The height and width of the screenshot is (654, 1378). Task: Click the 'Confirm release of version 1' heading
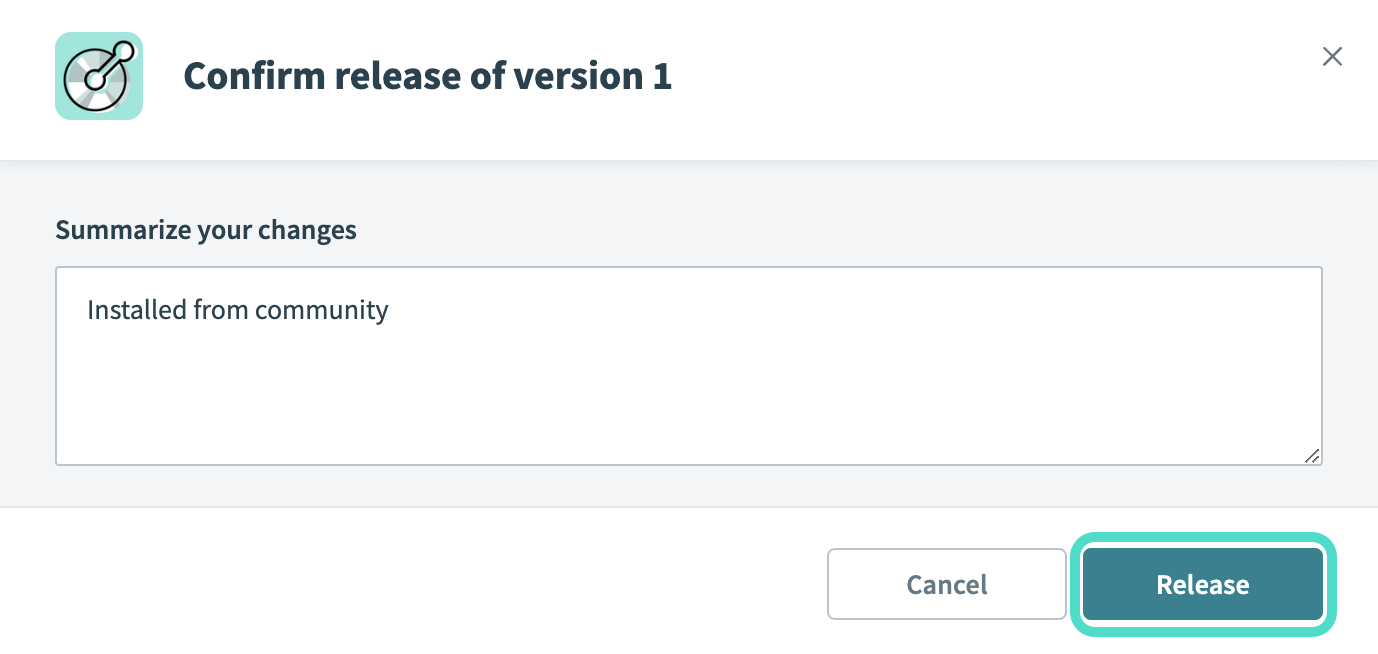427,75
